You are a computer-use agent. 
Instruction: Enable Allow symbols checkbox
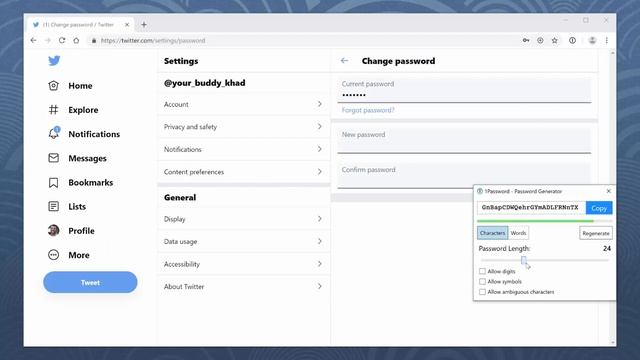482,282
